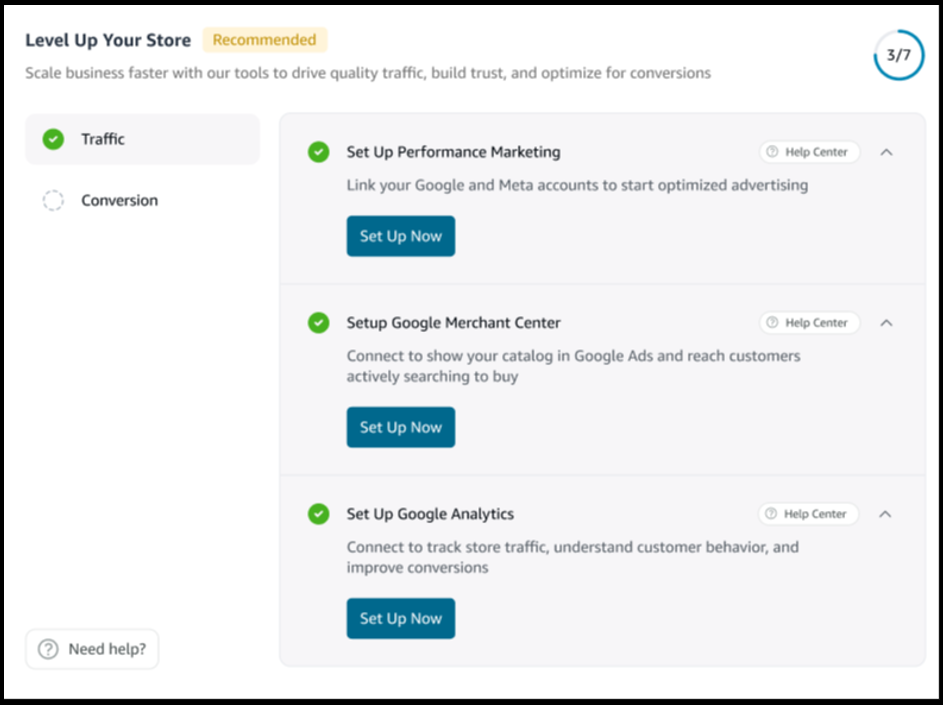This screenshot has height=705, width=943.
Task: Collapse the Setup Google Merchant Center section
Action: click(885, 323)
